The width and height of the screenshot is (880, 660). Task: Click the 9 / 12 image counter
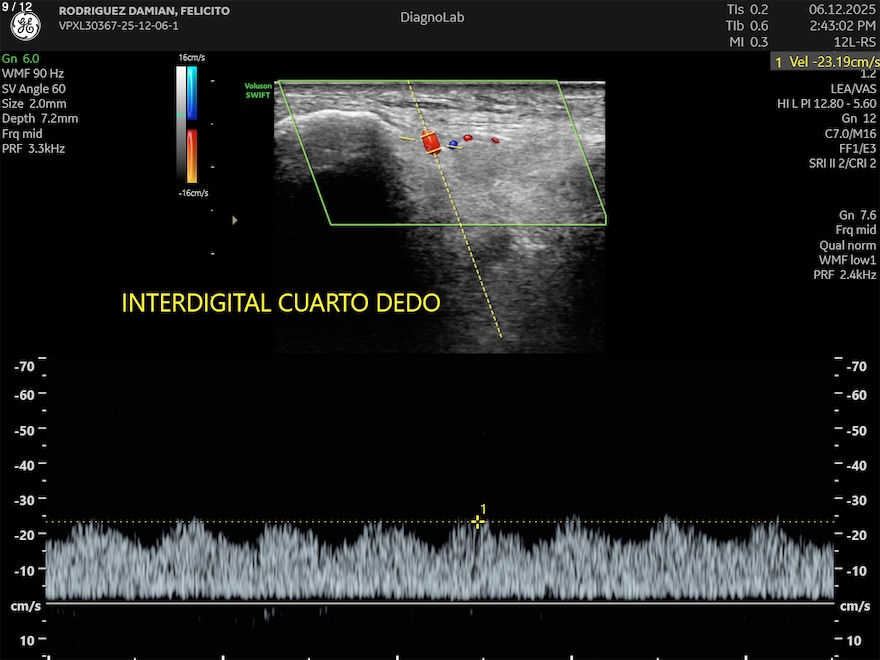pos(17,7)
